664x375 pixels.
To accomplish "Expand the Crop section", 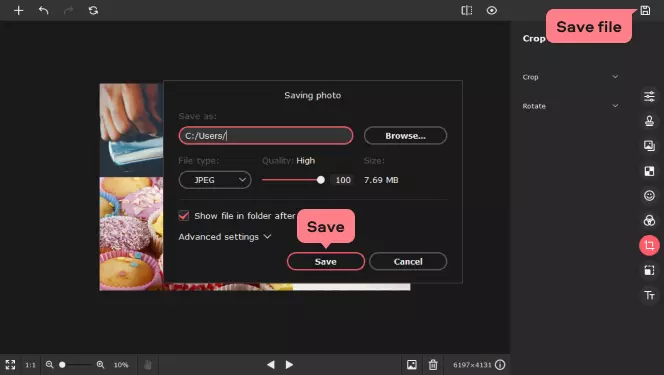I will (570, 77).
